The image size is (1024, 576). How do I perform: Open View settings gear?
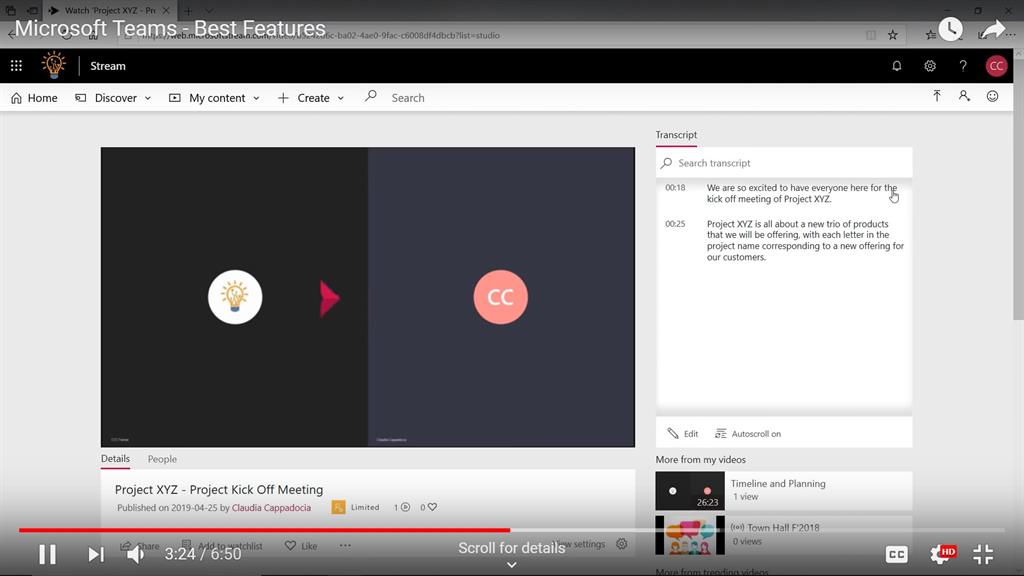[621, 543]
